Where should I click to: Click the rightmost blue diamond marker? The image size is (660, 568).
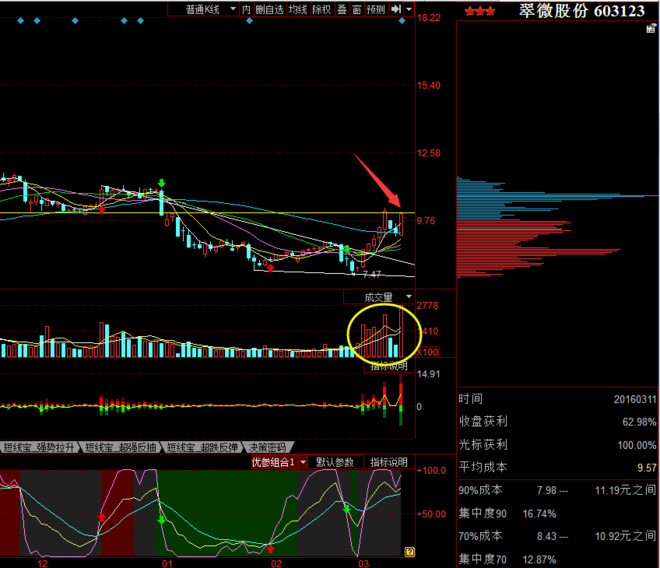click(402, 21)
